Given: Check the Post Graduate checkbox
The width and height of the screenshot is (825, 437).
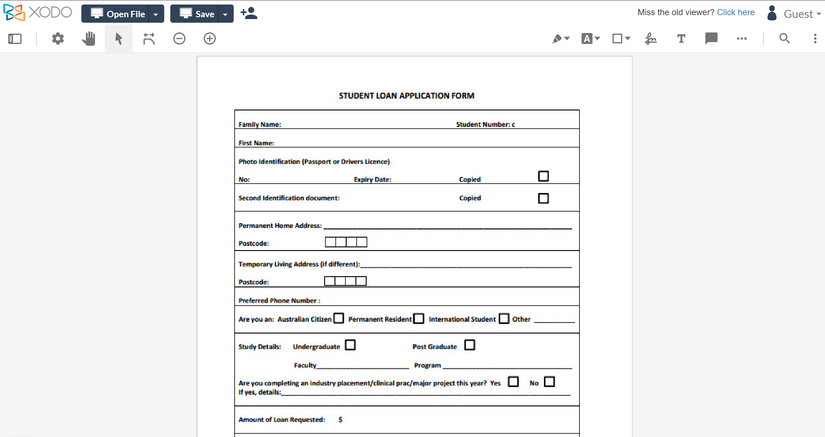Looking at the screenshot, I should pos(470,345).
